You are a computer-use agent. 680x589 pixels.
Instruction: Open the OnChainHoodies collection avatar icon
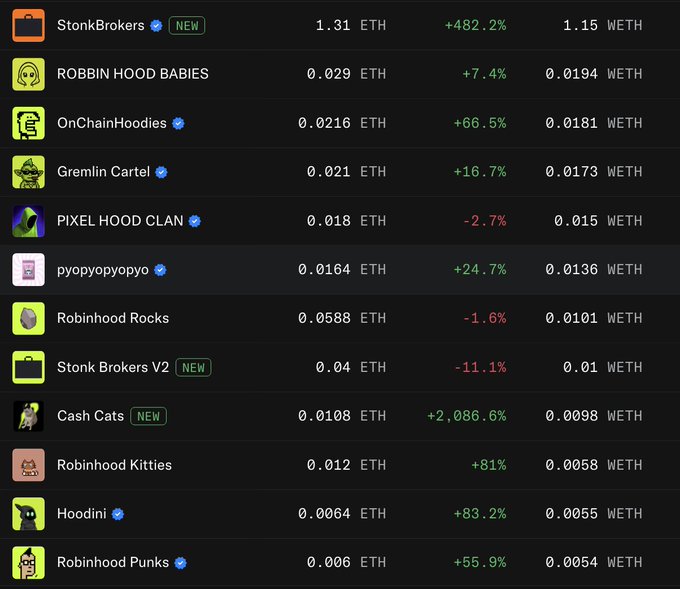tap(28, 123)
